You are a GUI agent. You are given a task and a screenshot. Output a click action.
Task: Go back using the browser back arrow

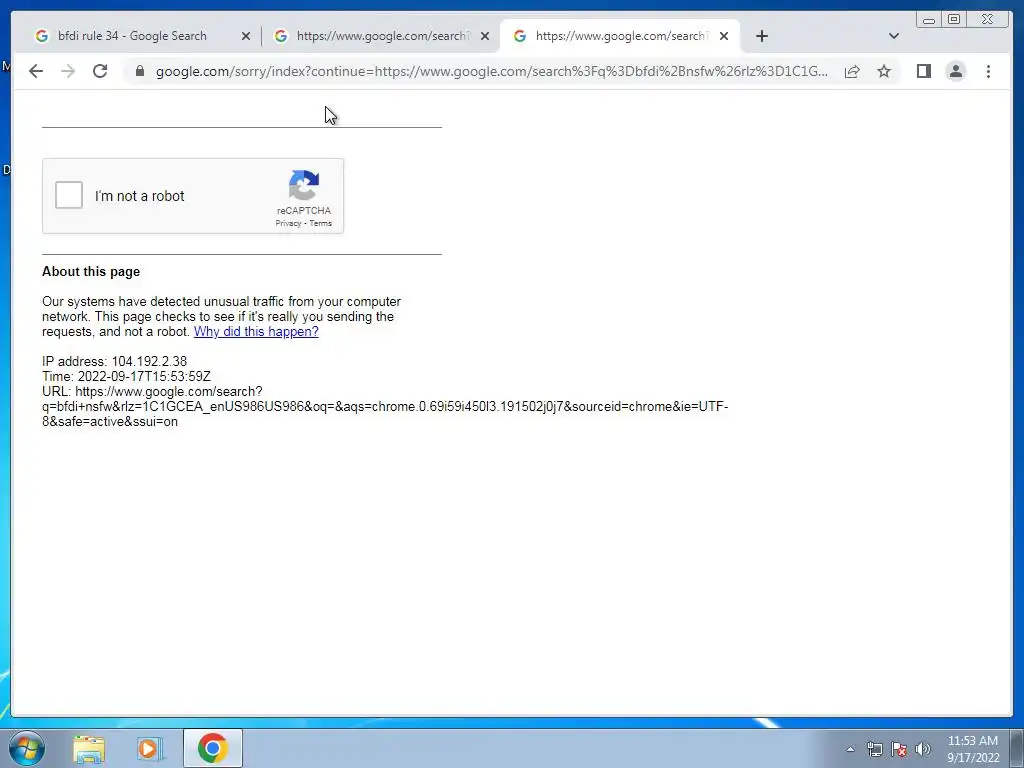(36, 71)
